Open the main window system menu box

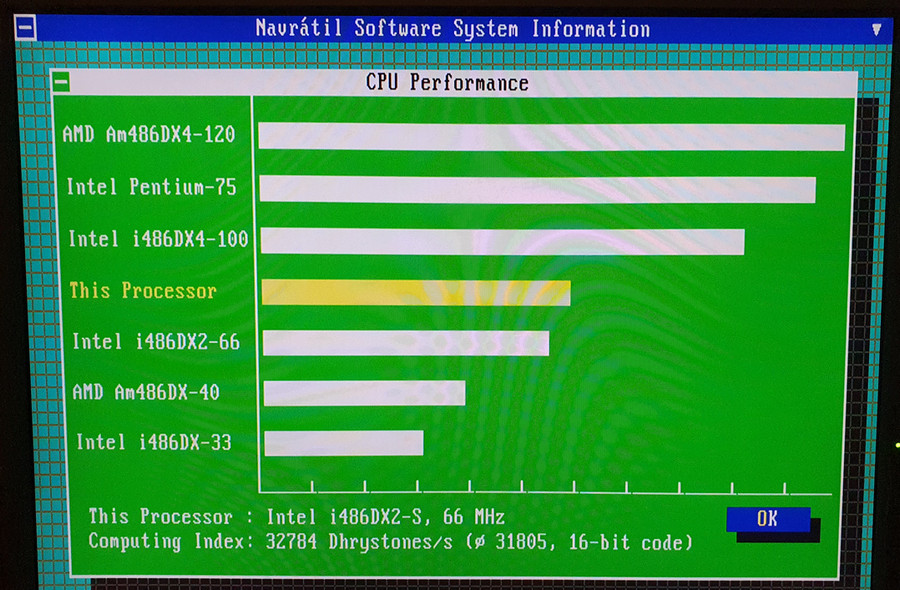(25, 27)
